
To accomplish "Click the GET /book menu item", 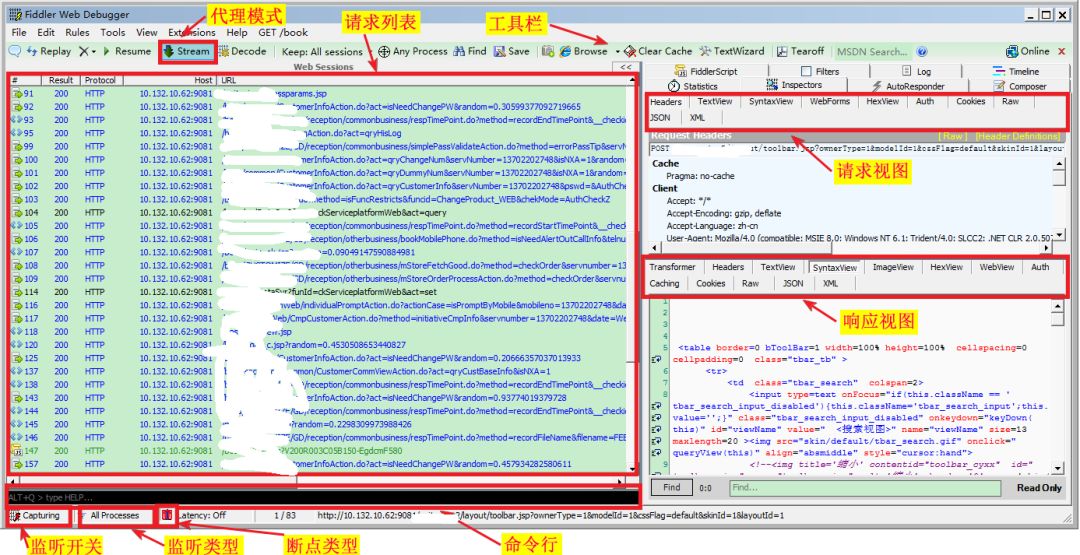I will (283, 32).
